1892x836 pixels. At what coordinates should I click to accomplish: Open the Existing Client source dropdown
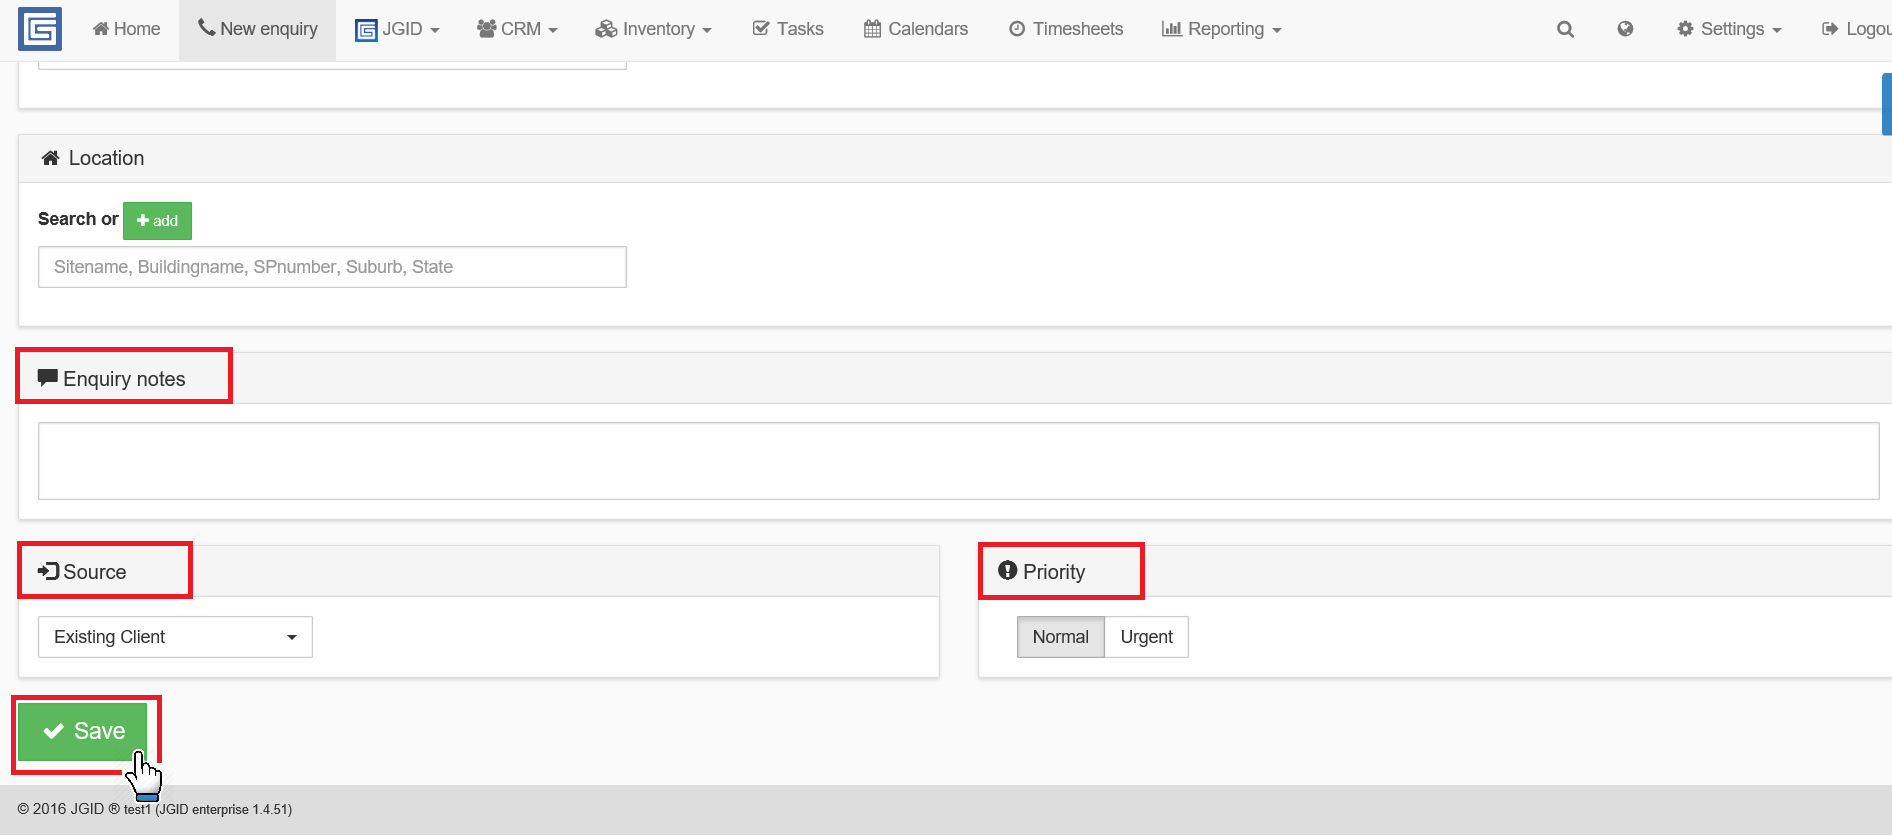coord(175,637)
